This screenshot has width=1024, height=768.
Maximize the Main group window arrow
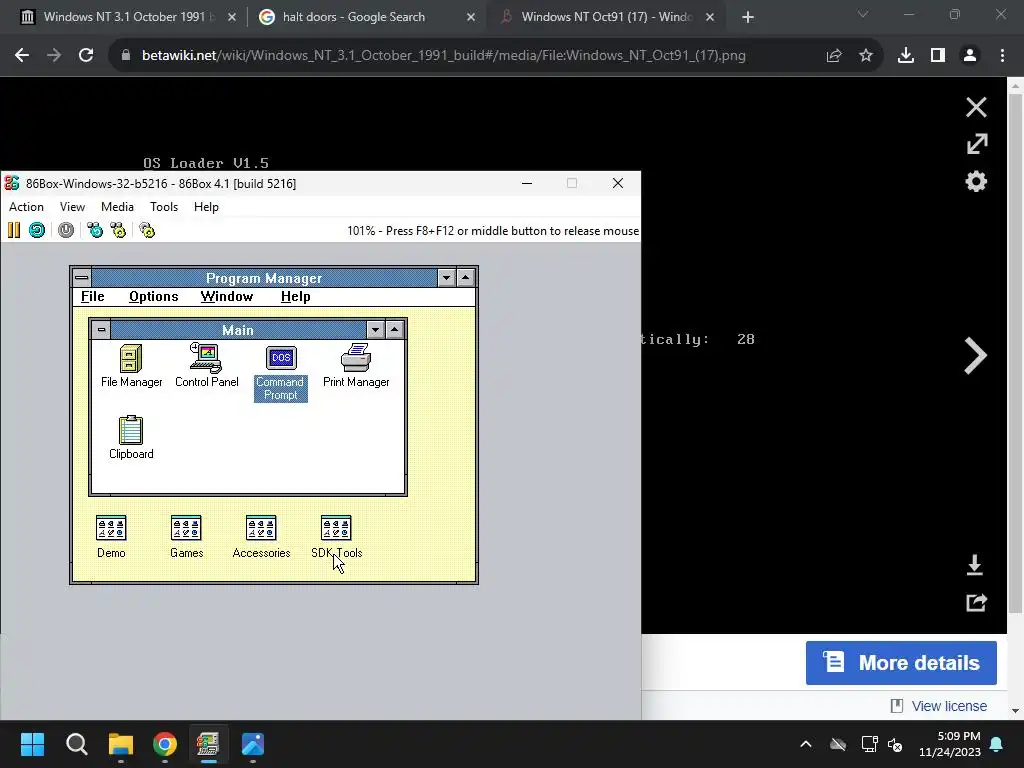click(394, 330)
